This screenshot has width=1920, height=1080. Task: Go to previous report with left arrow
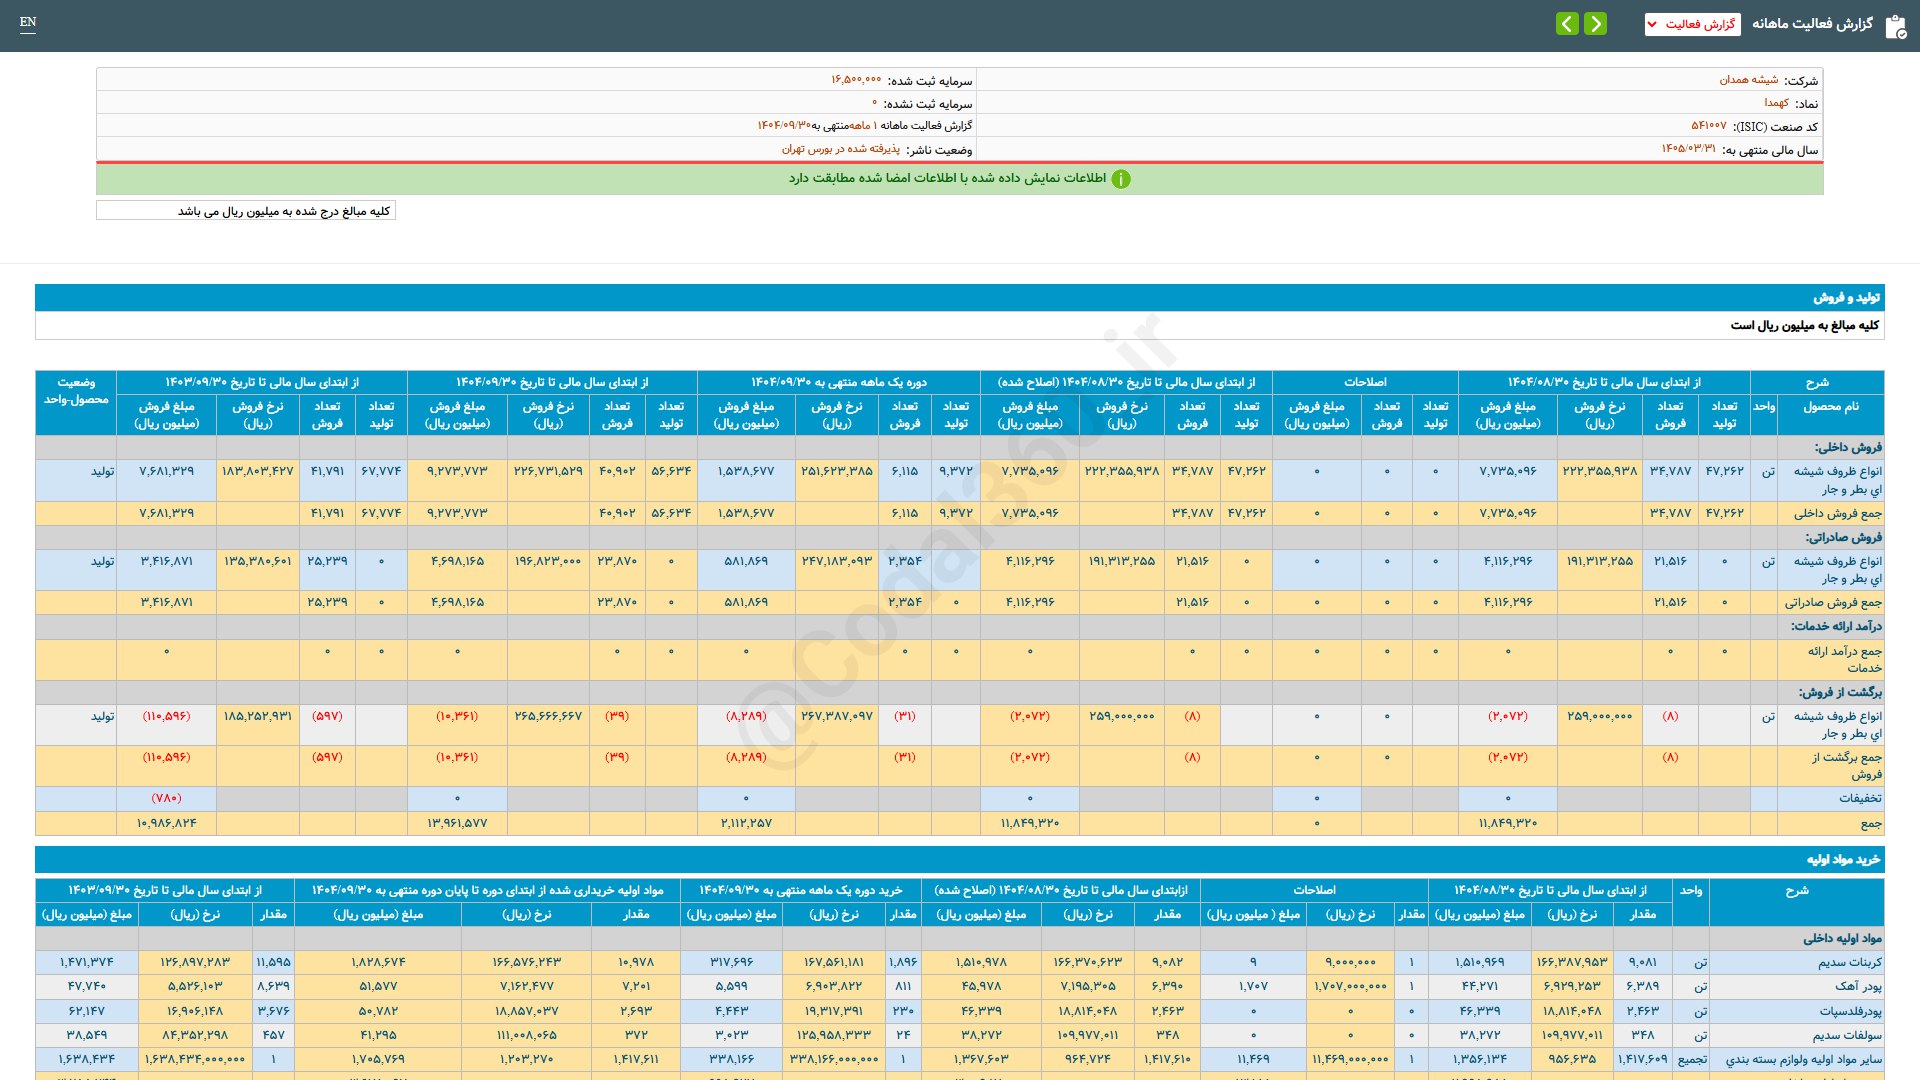pyautogui.click(x=1567, y=23)
